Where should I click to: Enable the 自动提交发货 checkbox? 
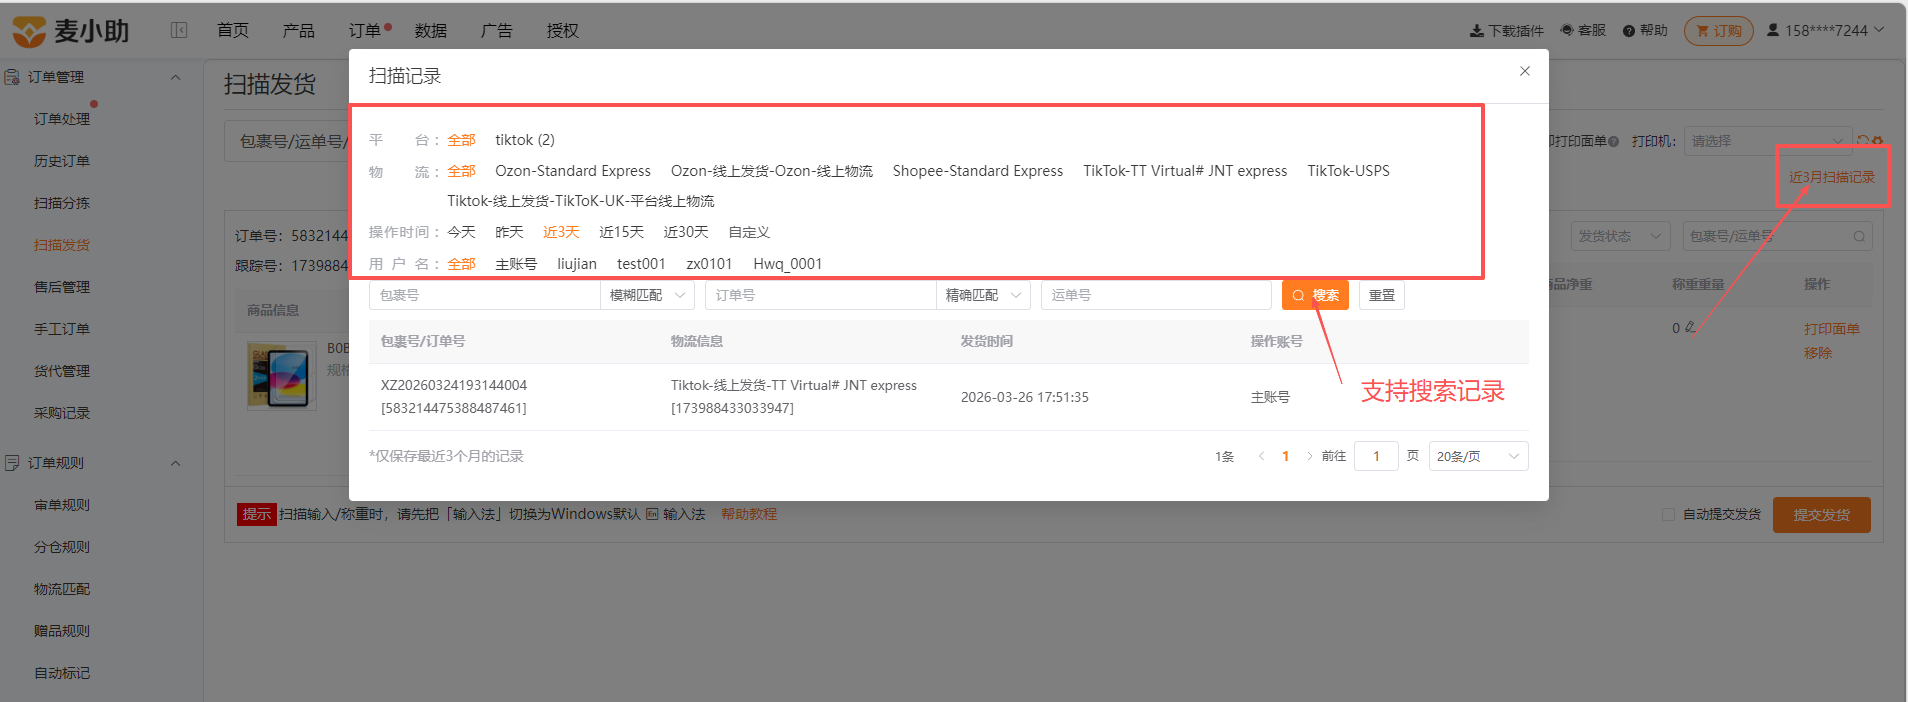click(x=1668, y=515)
